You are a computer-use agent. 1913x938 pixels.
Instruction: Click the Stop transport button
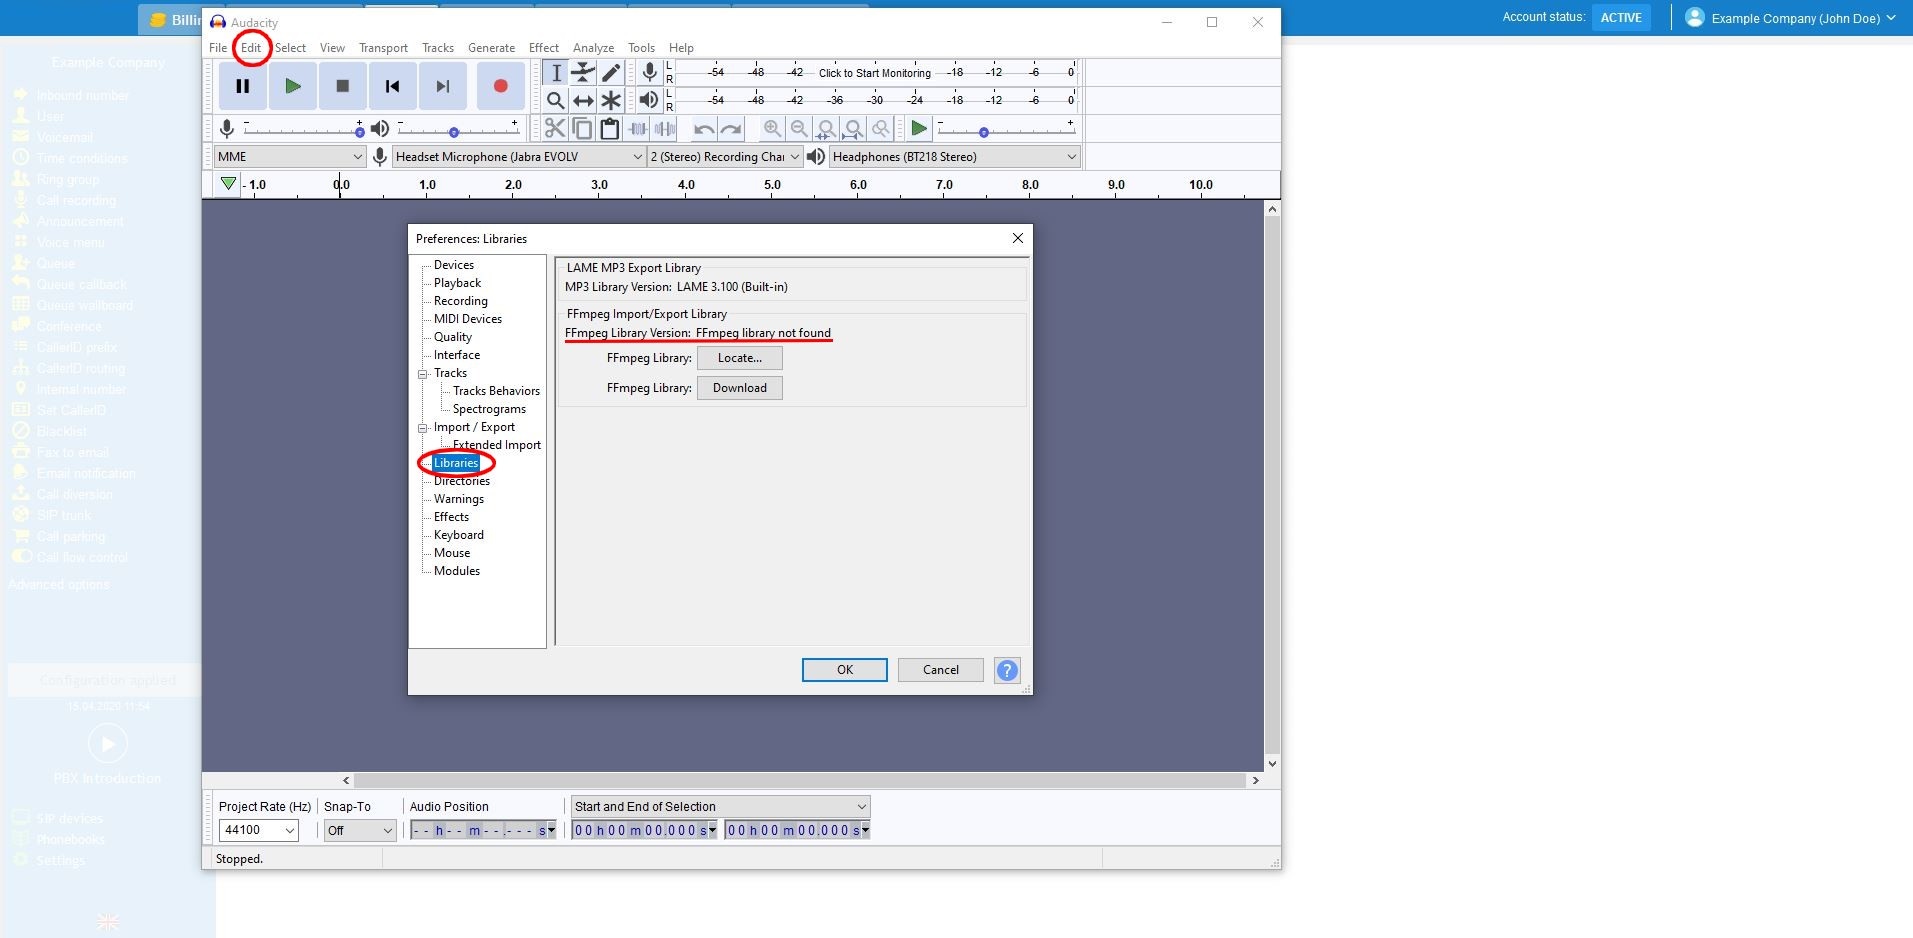(343, 86)
